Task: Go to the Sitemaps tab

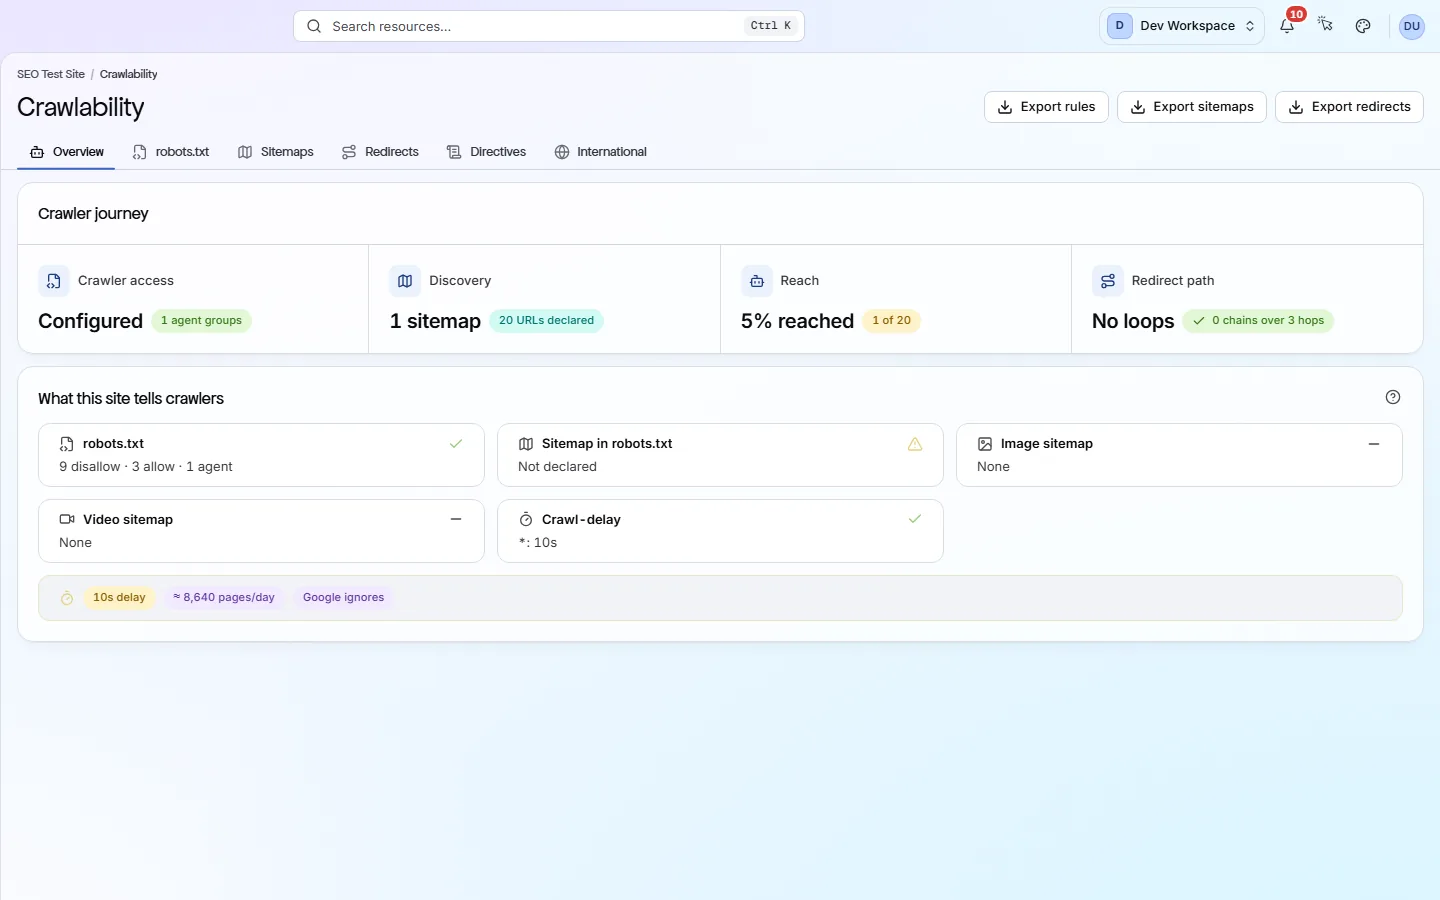Action: [276, 152]
